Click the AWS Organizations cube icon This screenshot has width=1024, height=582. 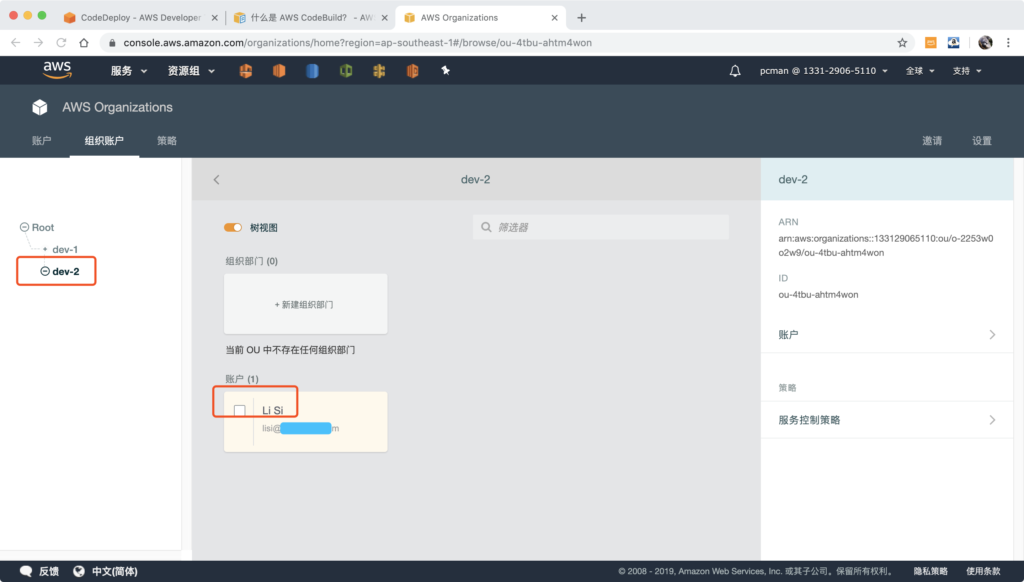click(x=40, y=107)
